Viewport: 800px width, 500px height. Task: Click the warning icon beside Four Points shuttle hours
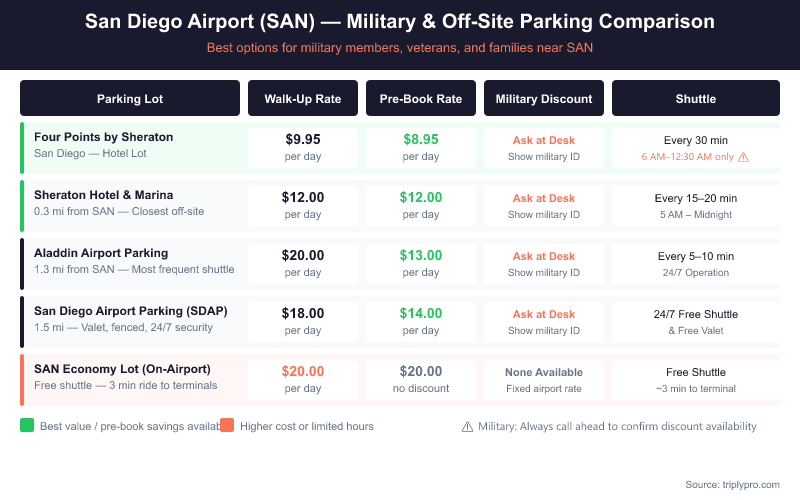coord(743,157)
